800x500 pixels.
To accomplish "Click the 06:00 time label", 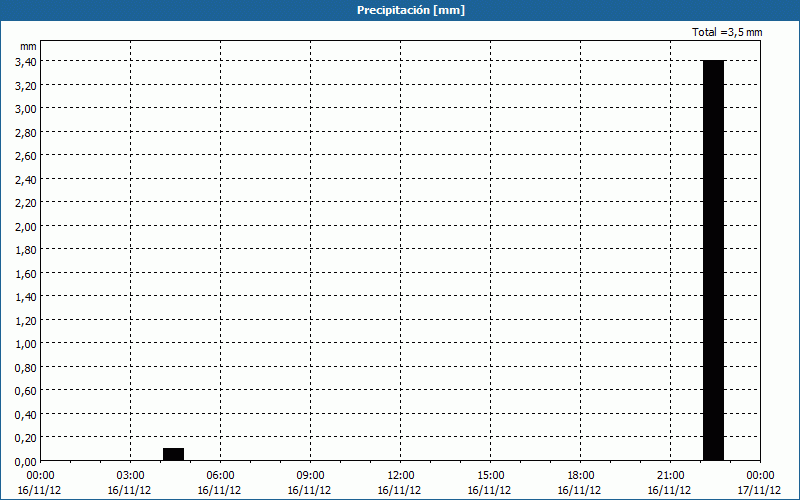I will [220, 476].
